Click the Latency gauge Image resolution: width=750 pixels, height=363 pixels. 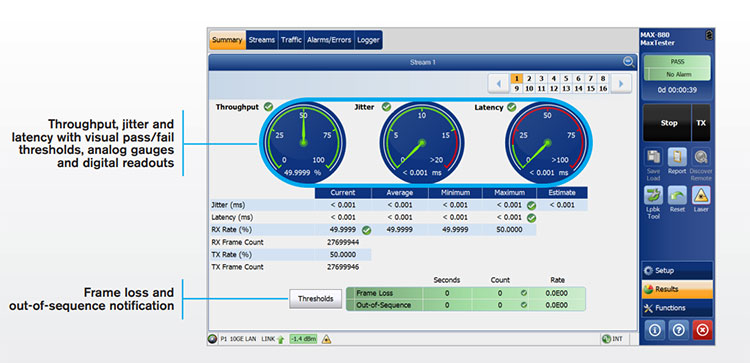547,142
